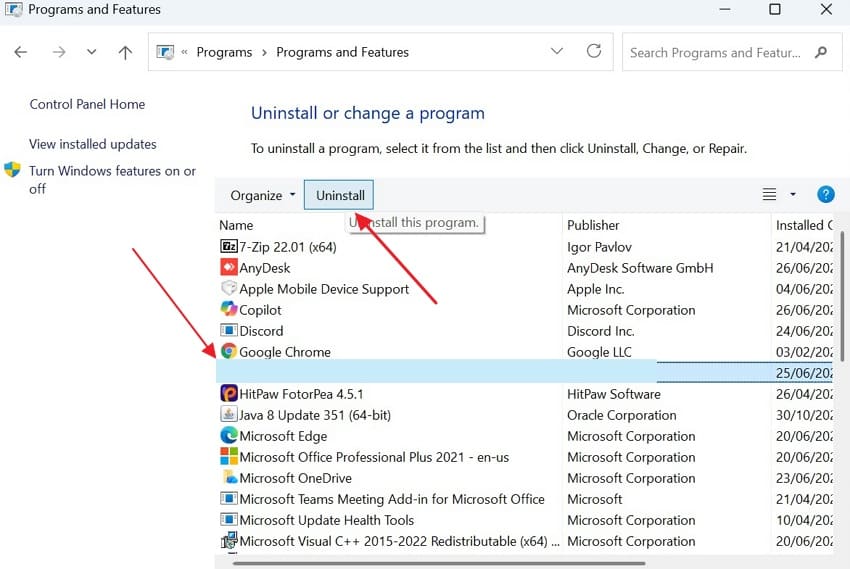Click the Google Chrome icon
The image size is (850, 569).
coord(229,352)
